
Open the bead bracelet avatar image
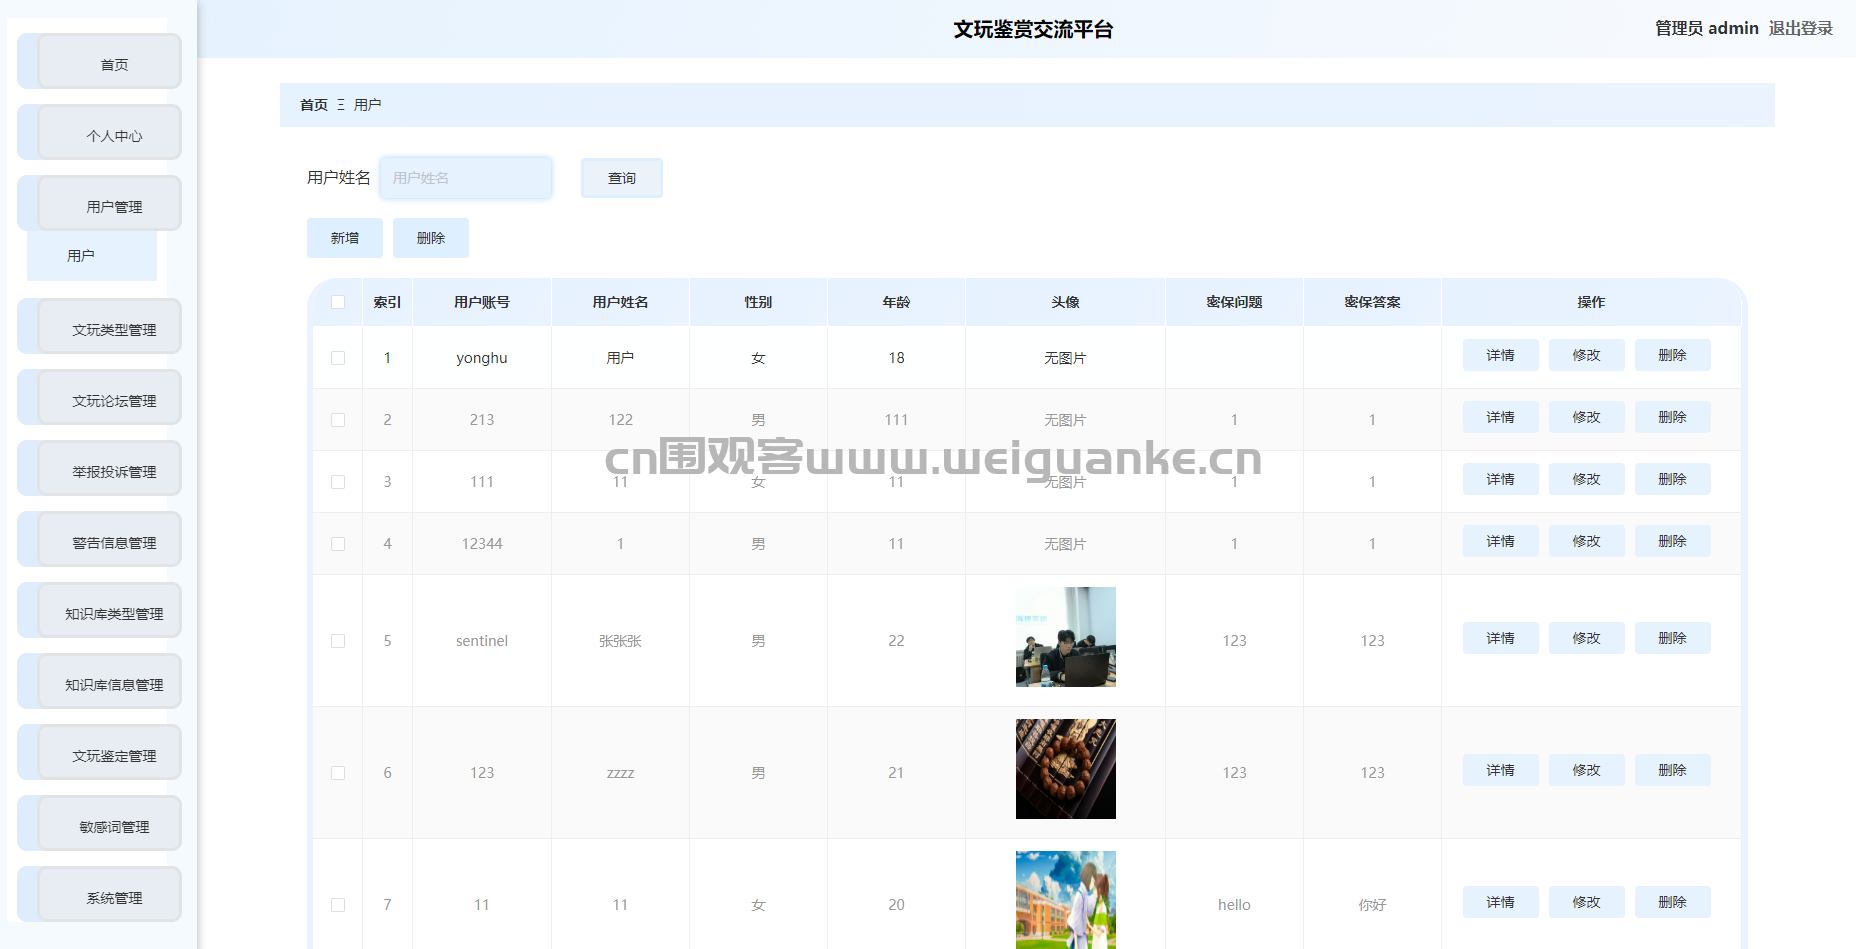pos(1065,769)
